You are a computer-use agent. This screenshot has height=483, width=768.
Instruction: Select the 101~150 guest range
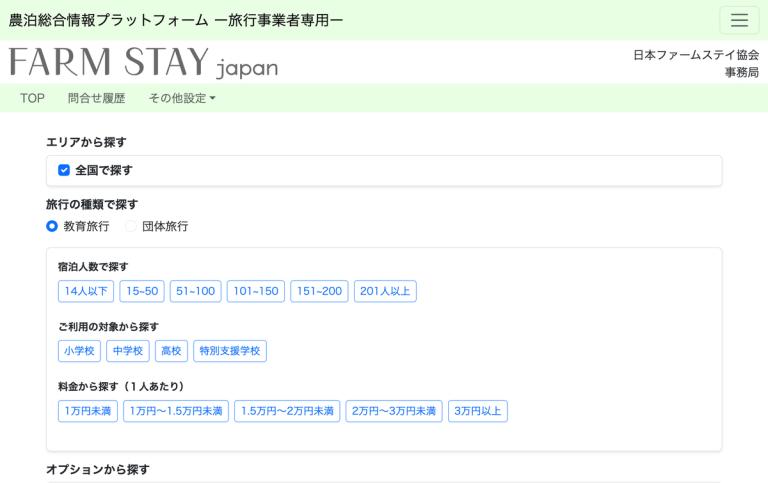click(255, 291)
